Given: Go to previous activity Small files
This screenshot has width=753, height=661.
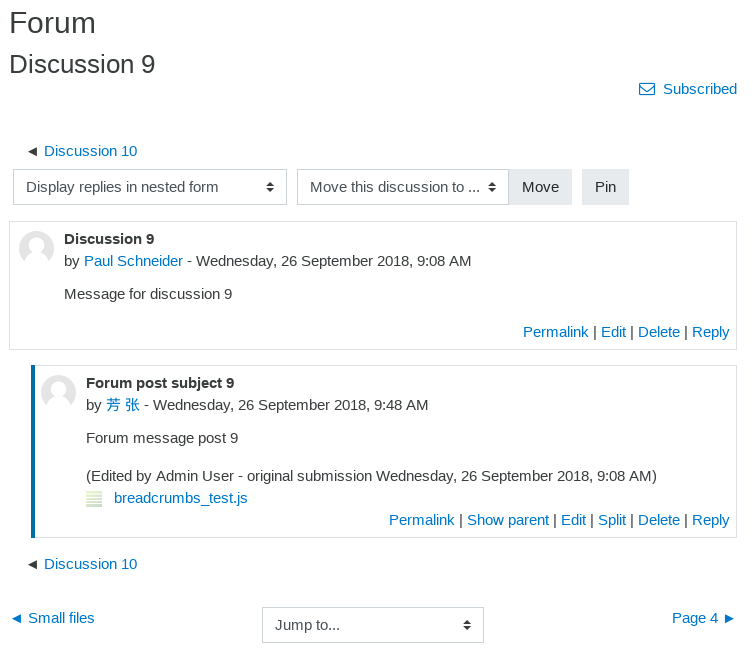Looking at the screenshot, I should click(53, 618).
